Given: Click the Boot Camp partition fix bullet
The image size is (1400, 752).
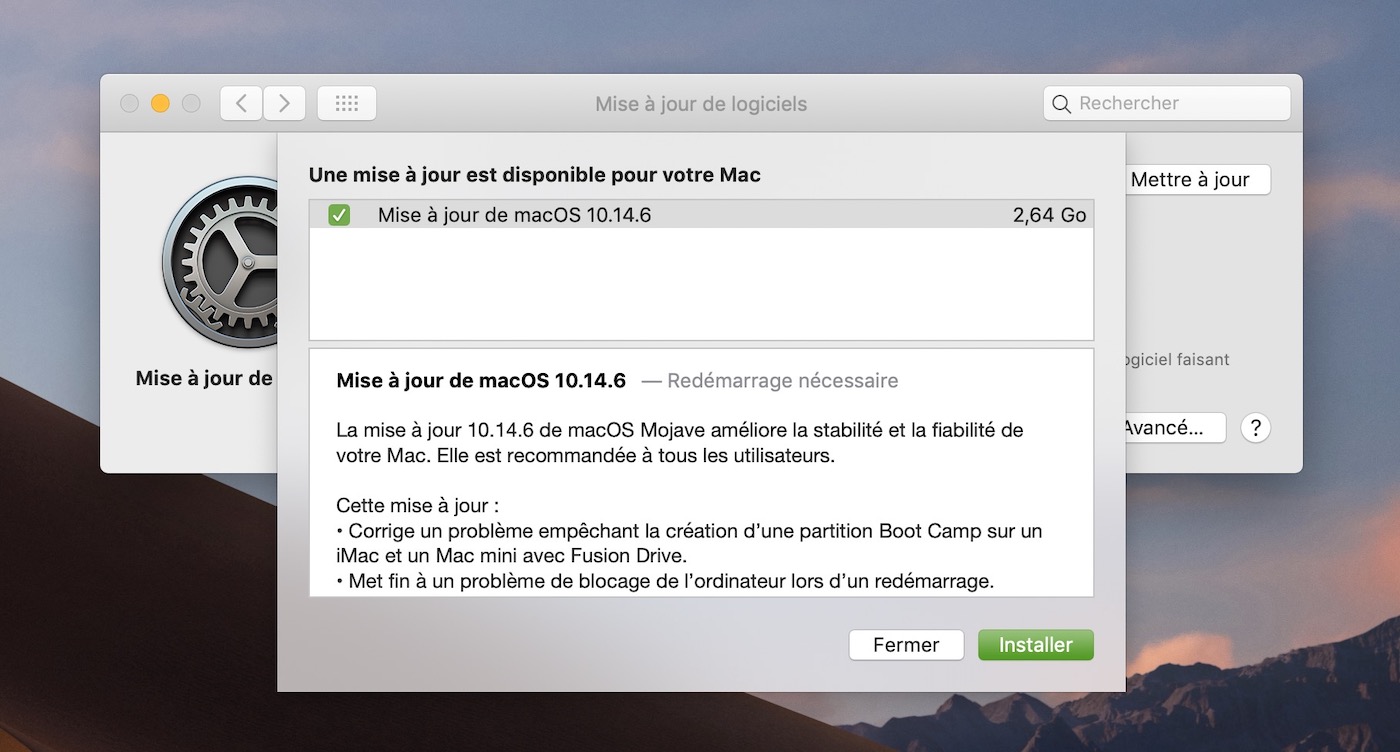Looking at the screenshot, I should click(x=690, y=543).
